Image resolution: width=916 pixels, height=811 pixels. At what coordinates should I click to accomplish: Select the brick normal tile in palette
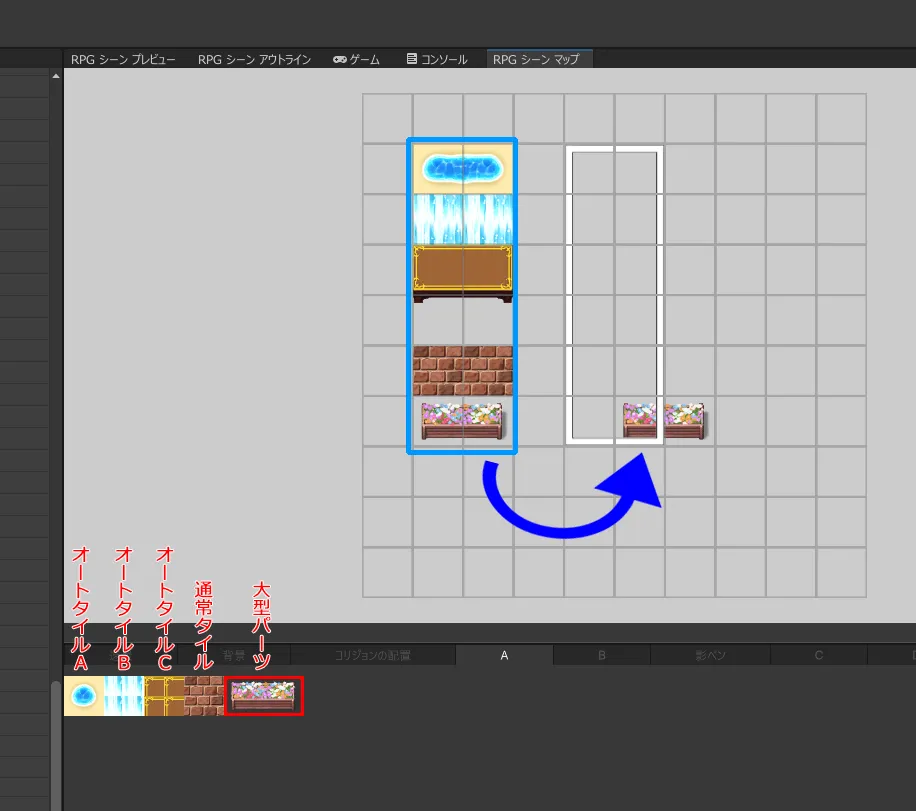pos(204,695)
